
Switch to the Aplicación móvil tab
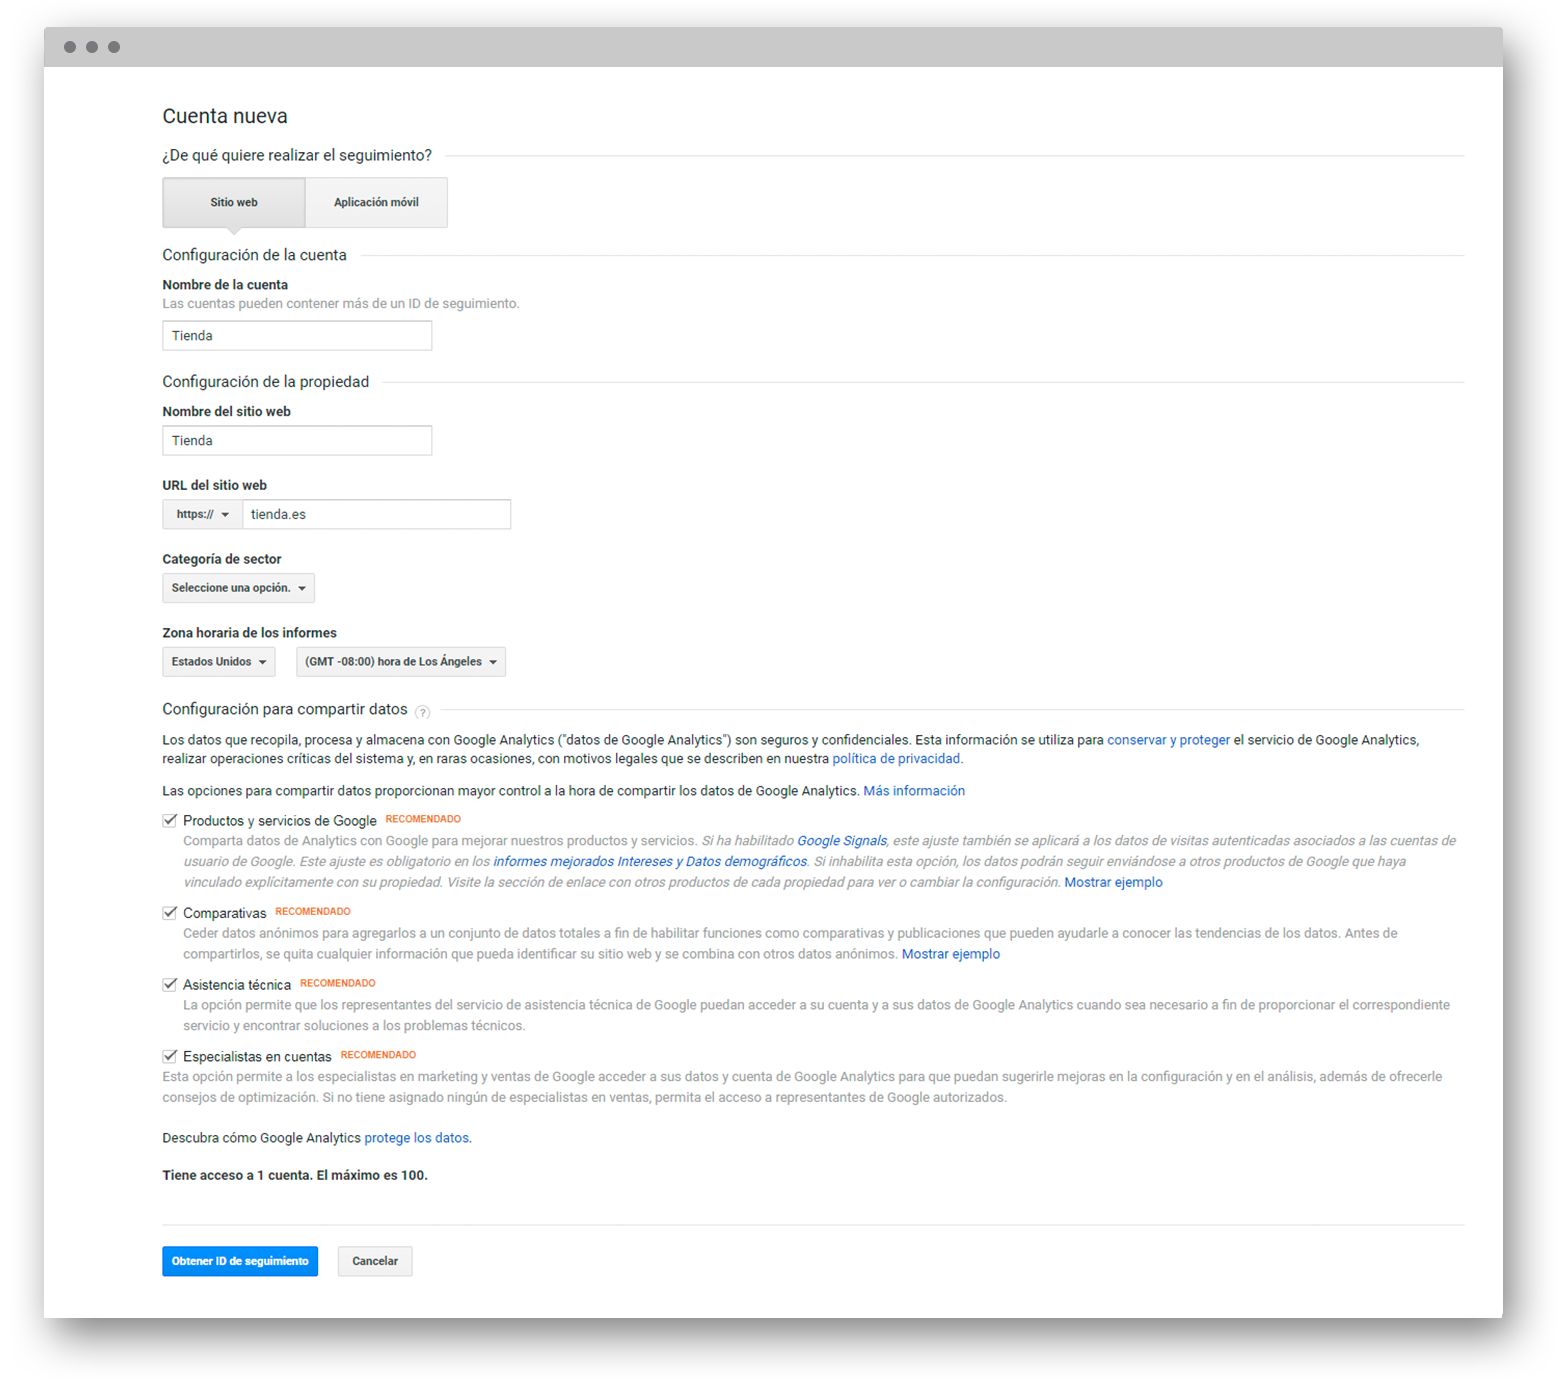pyautogui.click(x=376, y=202)
